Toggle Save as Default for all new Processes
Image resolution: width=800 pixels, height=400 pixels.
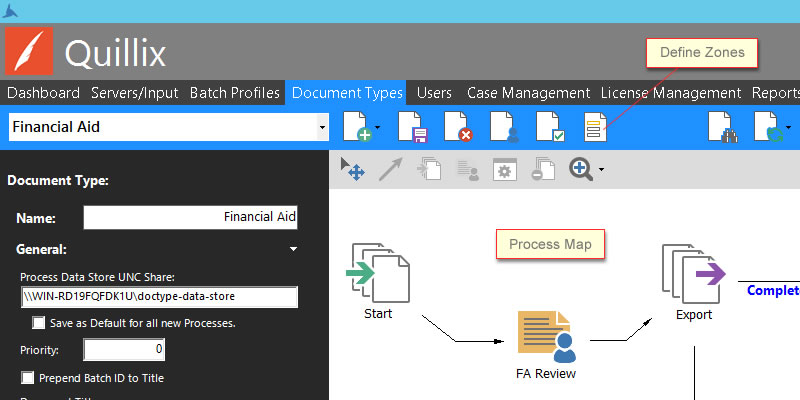(38, 323)
